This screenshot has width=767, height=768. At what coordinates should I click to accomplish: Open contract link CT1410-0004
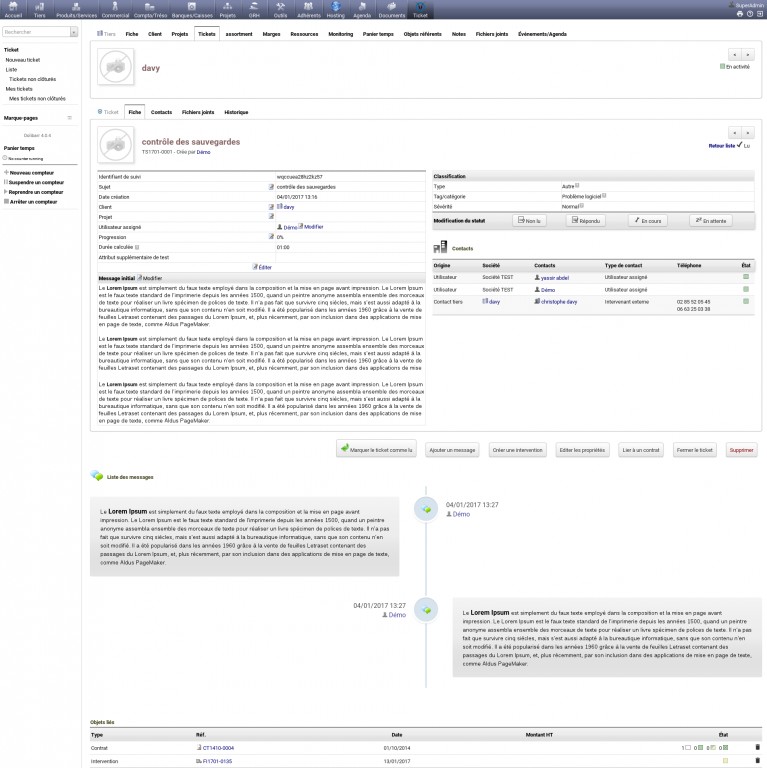click(218, 748)
